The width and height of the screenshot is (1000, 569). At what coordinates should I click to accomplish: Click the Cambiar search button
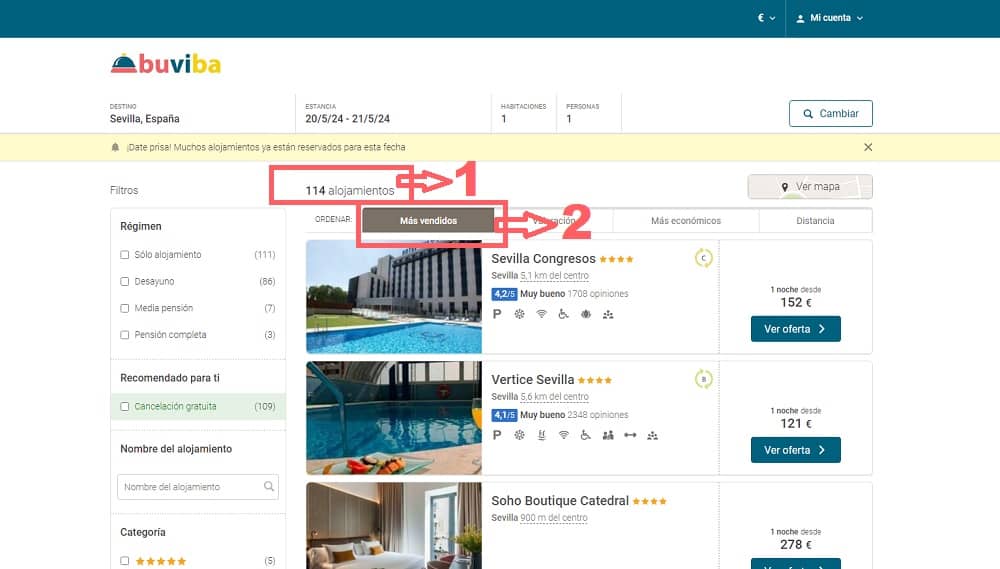click(830, 114)
